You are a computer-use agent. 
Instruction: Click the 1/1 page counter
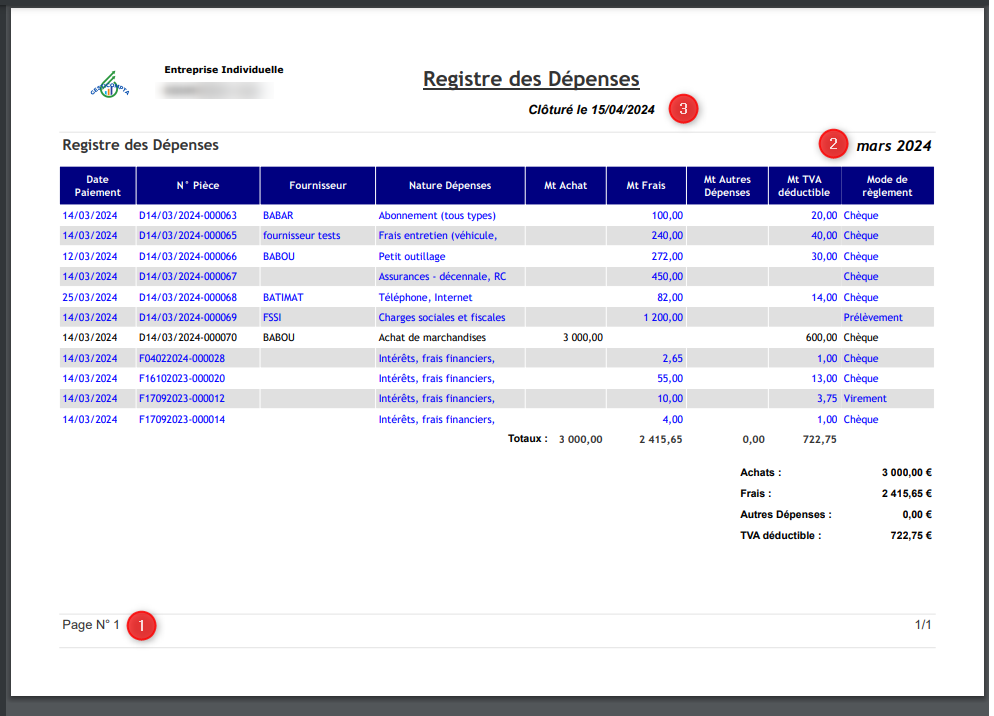pyautogui.click(x=923, y=625)
